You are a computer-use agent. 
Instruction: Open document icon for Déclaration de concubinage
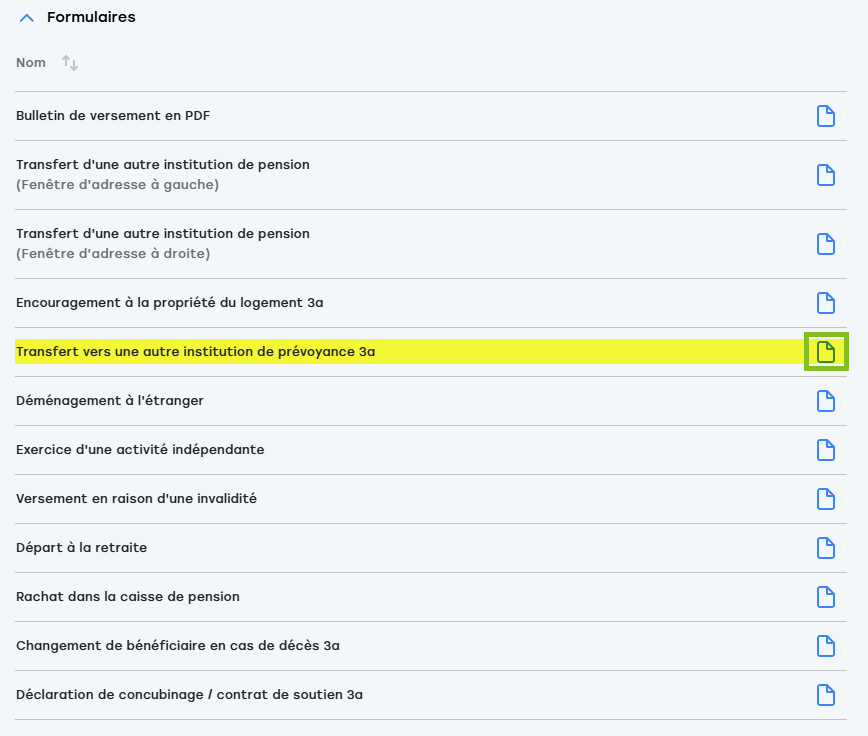pos(826,695)
